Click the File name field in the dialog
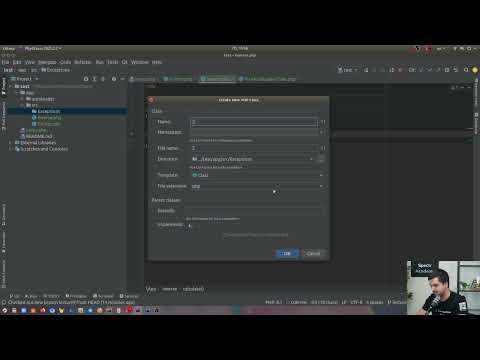Image resolution: width=480 pixels, height=360 pixels. pos(254,148)
